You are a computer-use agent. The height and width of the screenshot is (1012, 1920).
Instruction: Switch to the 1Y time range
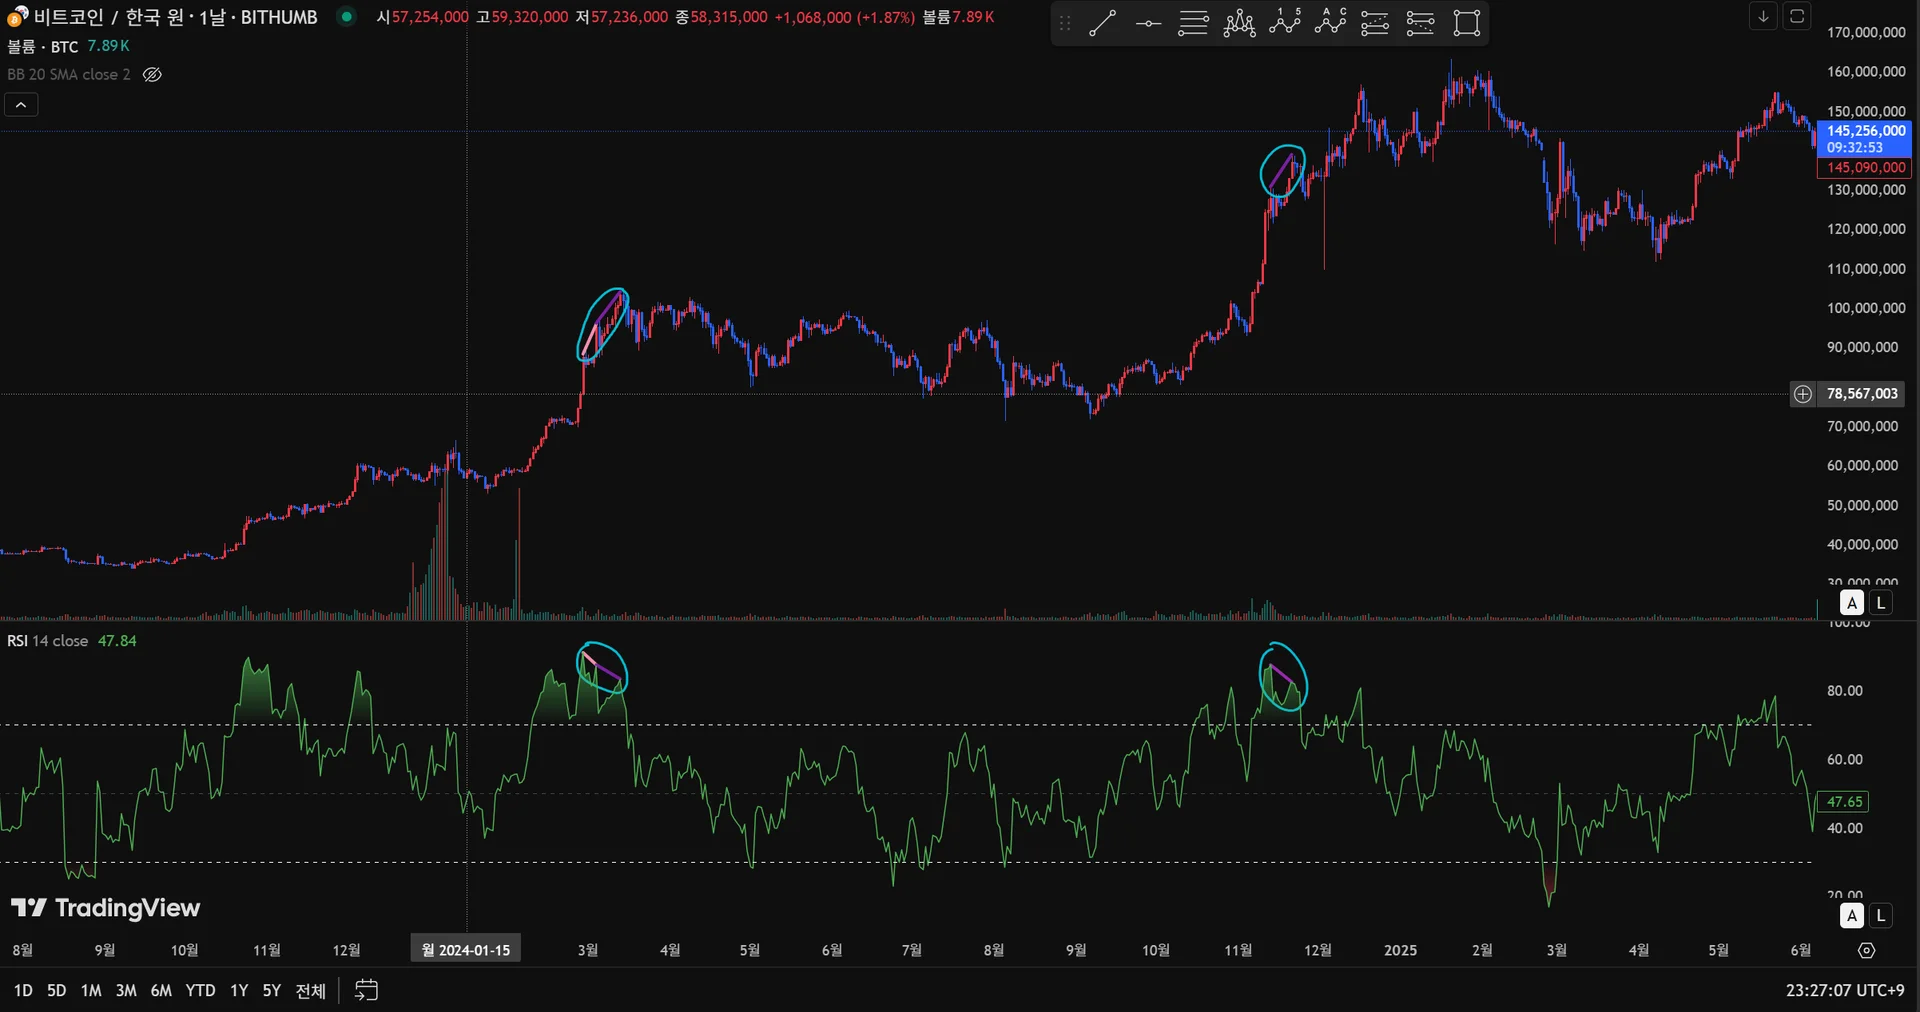coord(239,990)
